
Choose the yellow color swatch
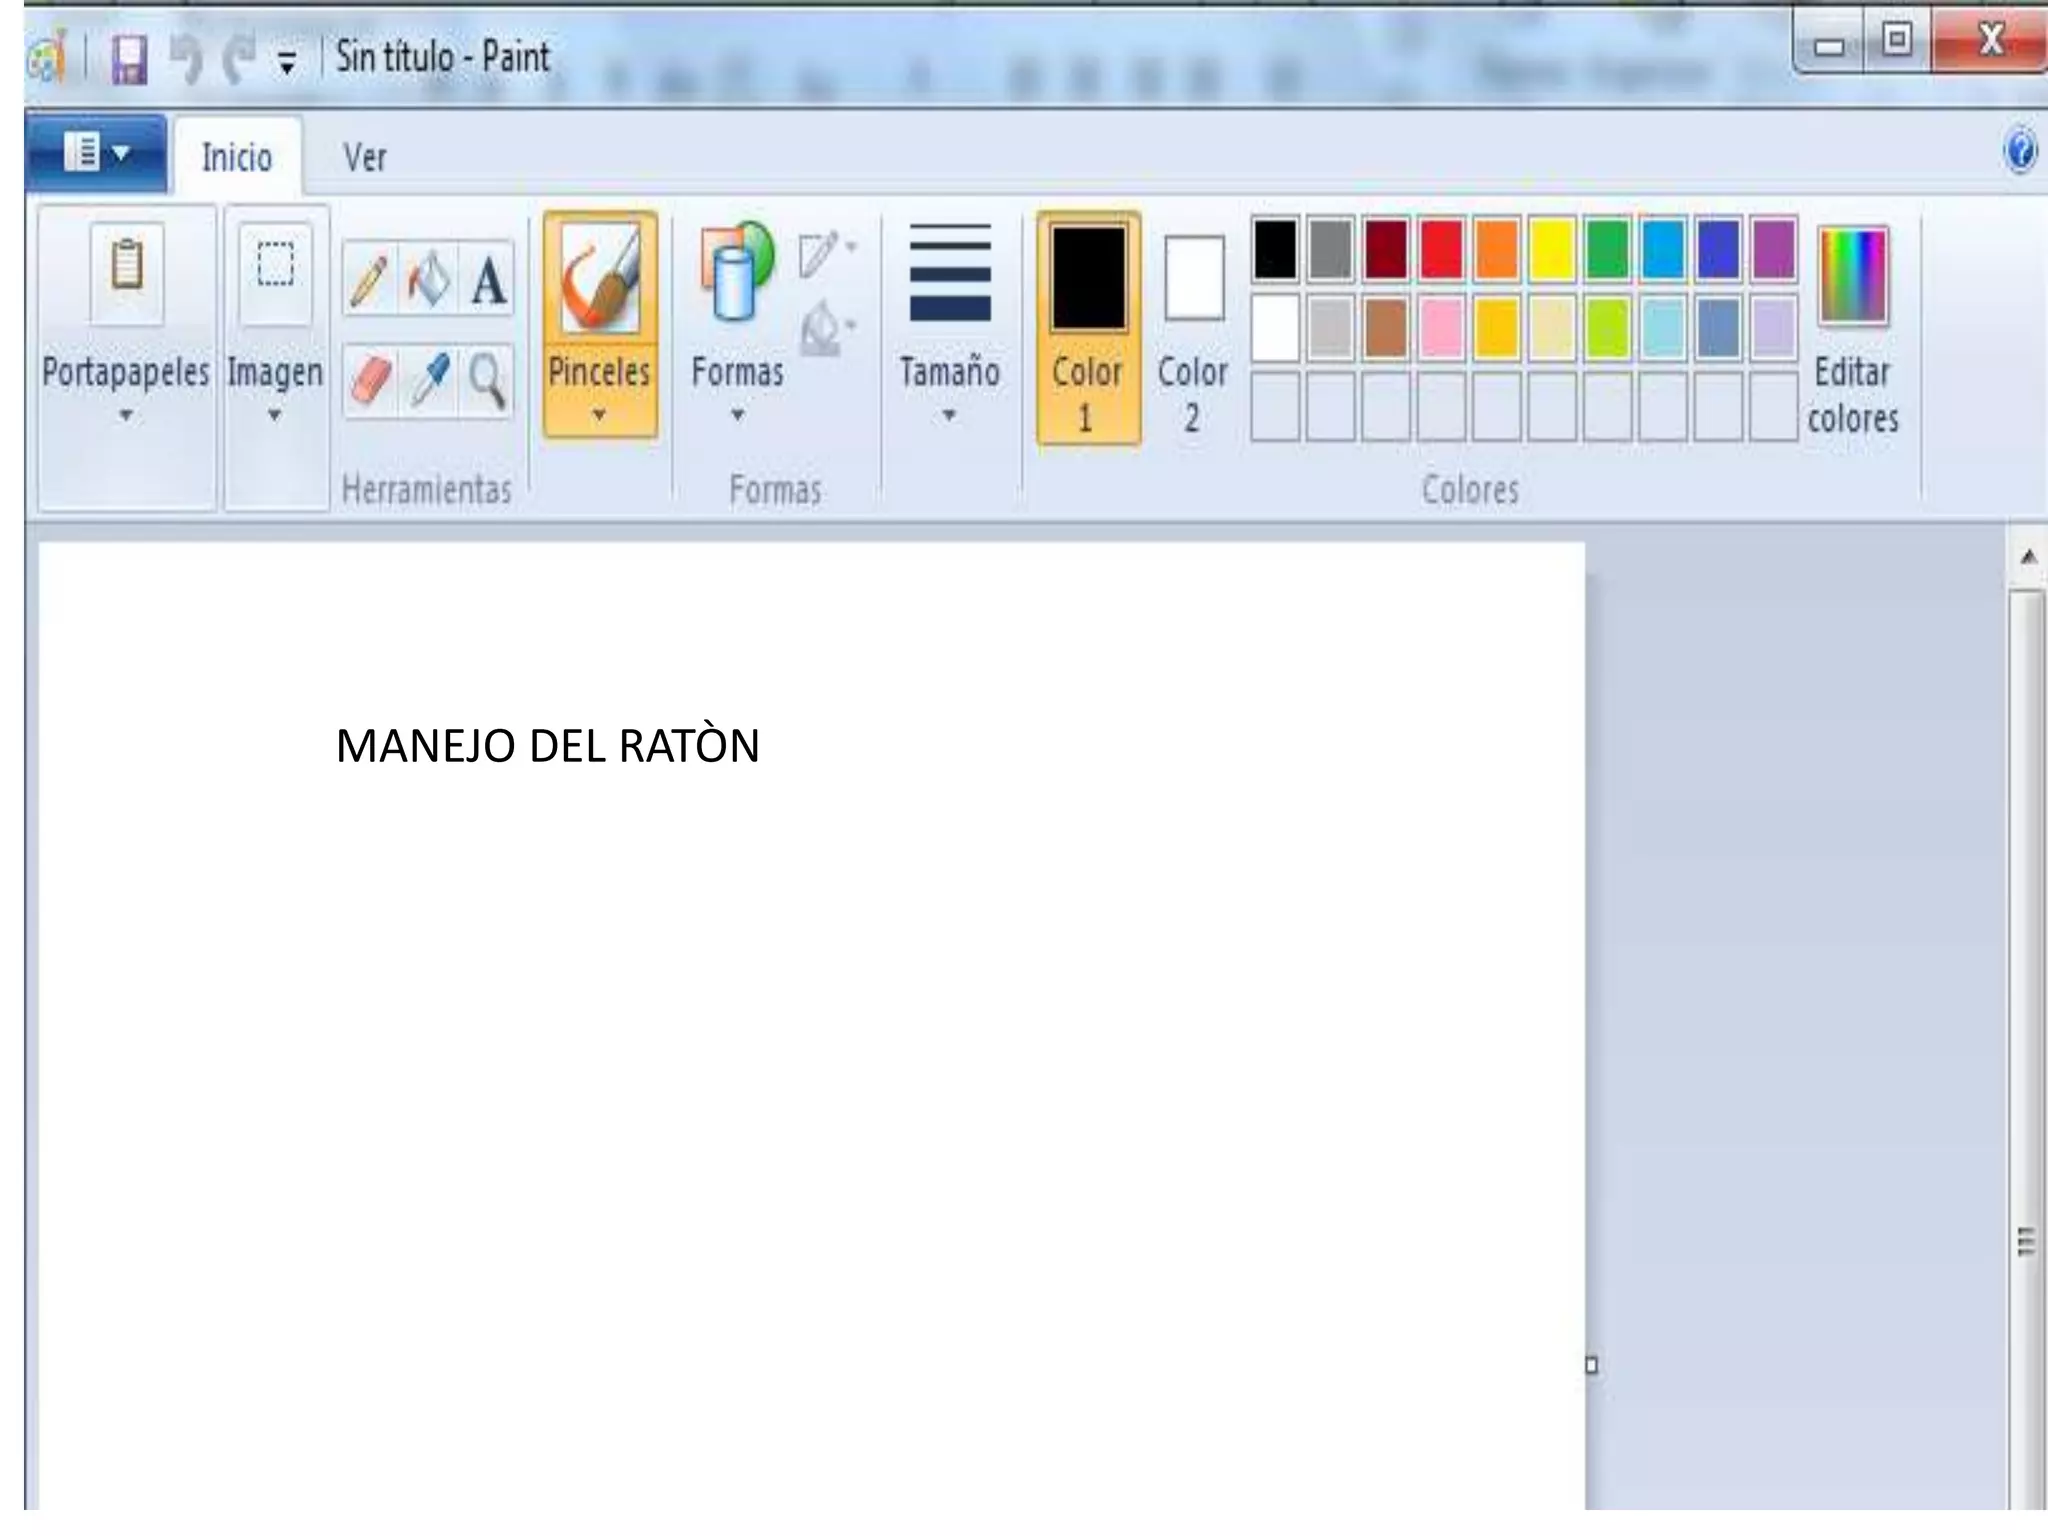(1551, 249)
